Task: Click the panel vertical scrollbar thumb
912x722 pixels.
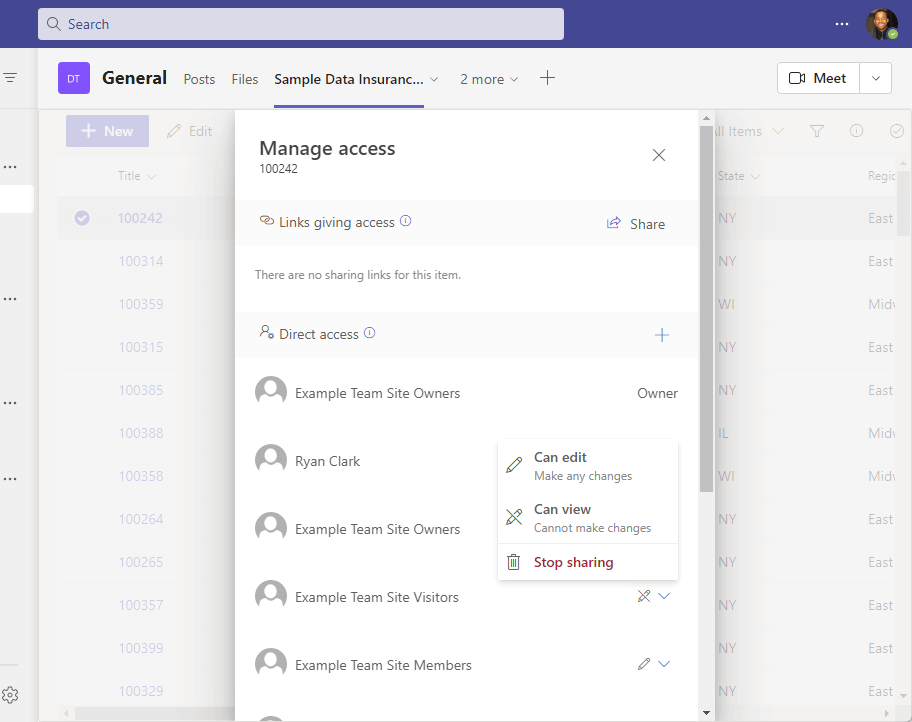Action: 706,308
